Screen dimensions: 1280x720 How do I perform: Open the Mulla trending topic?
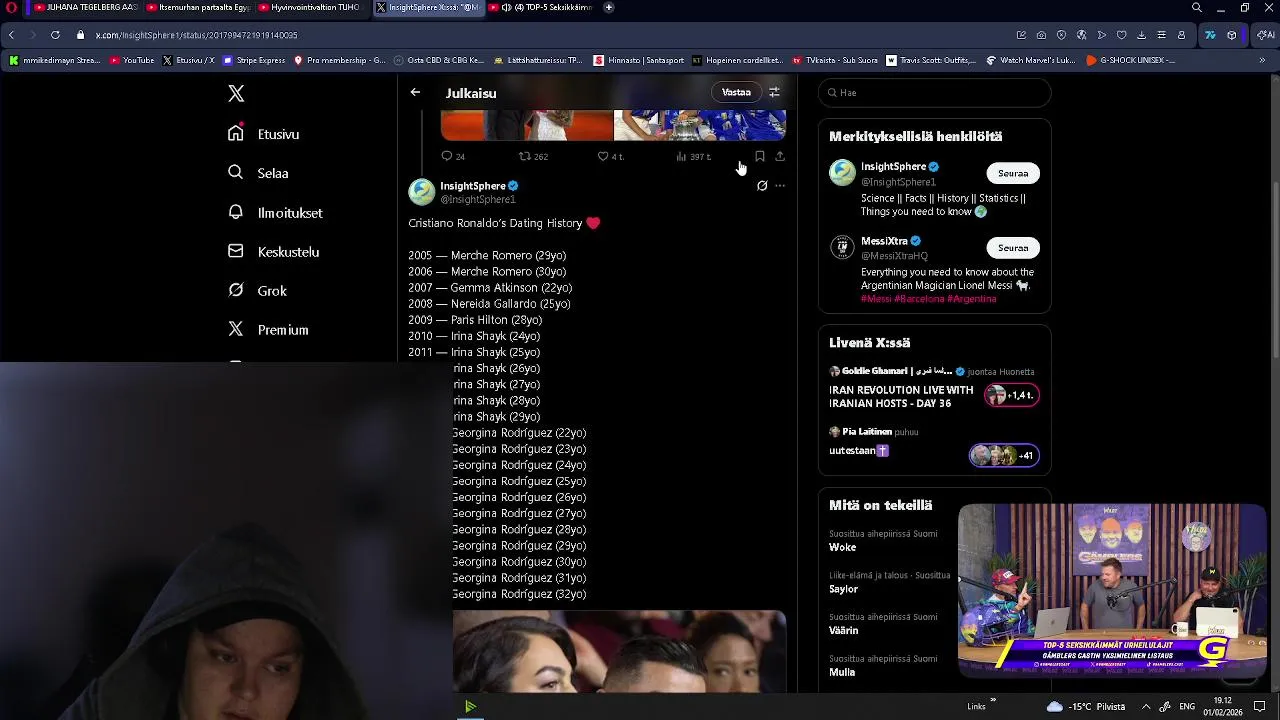842,672
